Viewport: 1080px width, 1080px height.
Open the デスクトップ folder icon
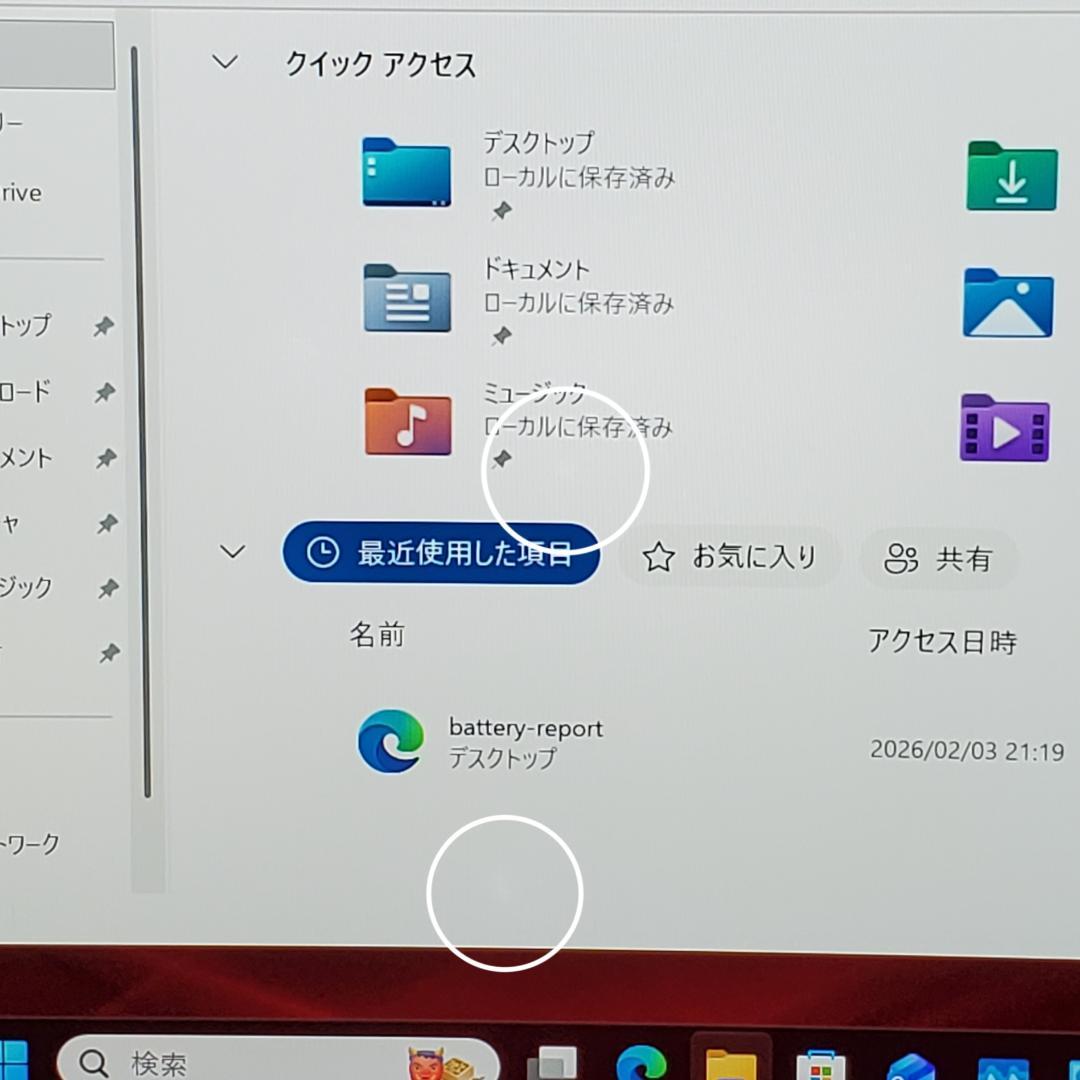tap(406, 172)
